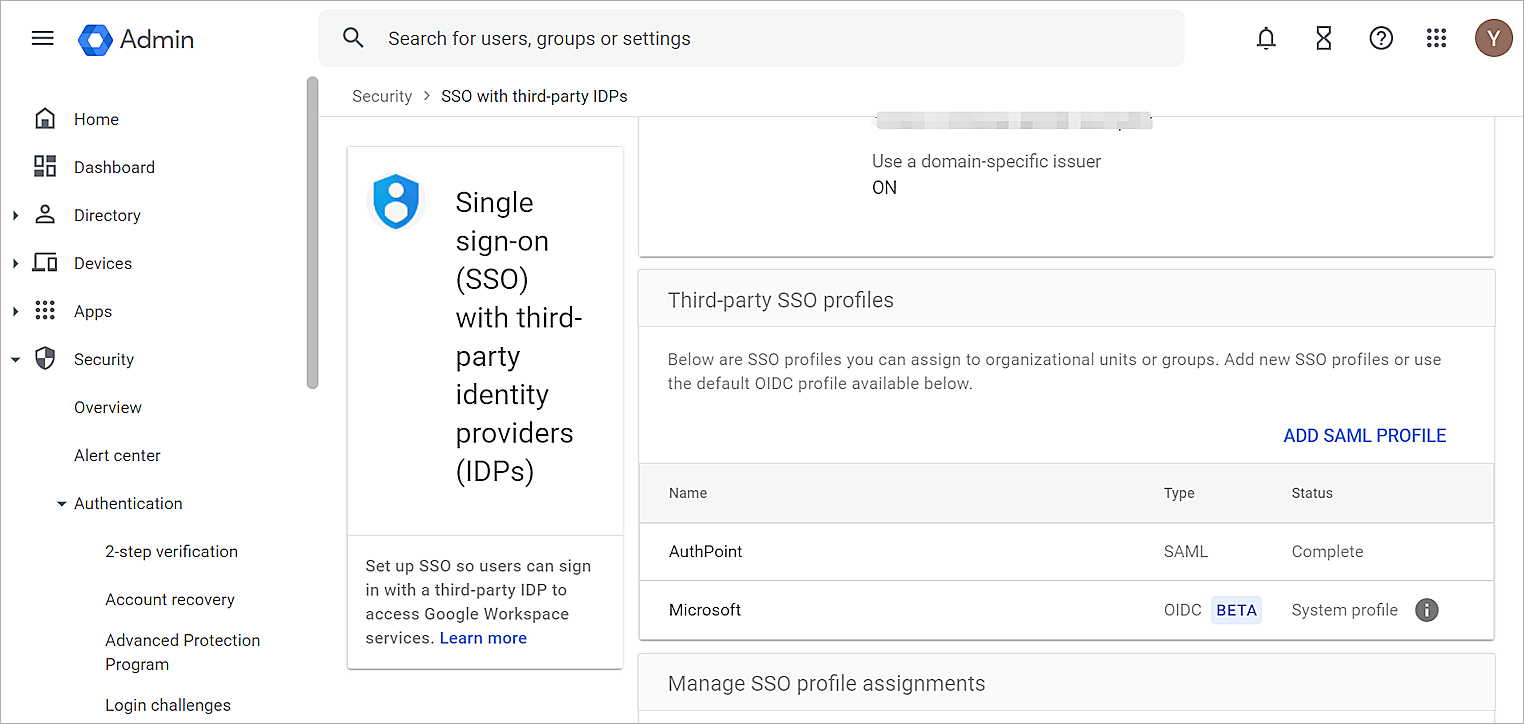
Task: Open the navigation hamburger menu
Action: (42, 37)
